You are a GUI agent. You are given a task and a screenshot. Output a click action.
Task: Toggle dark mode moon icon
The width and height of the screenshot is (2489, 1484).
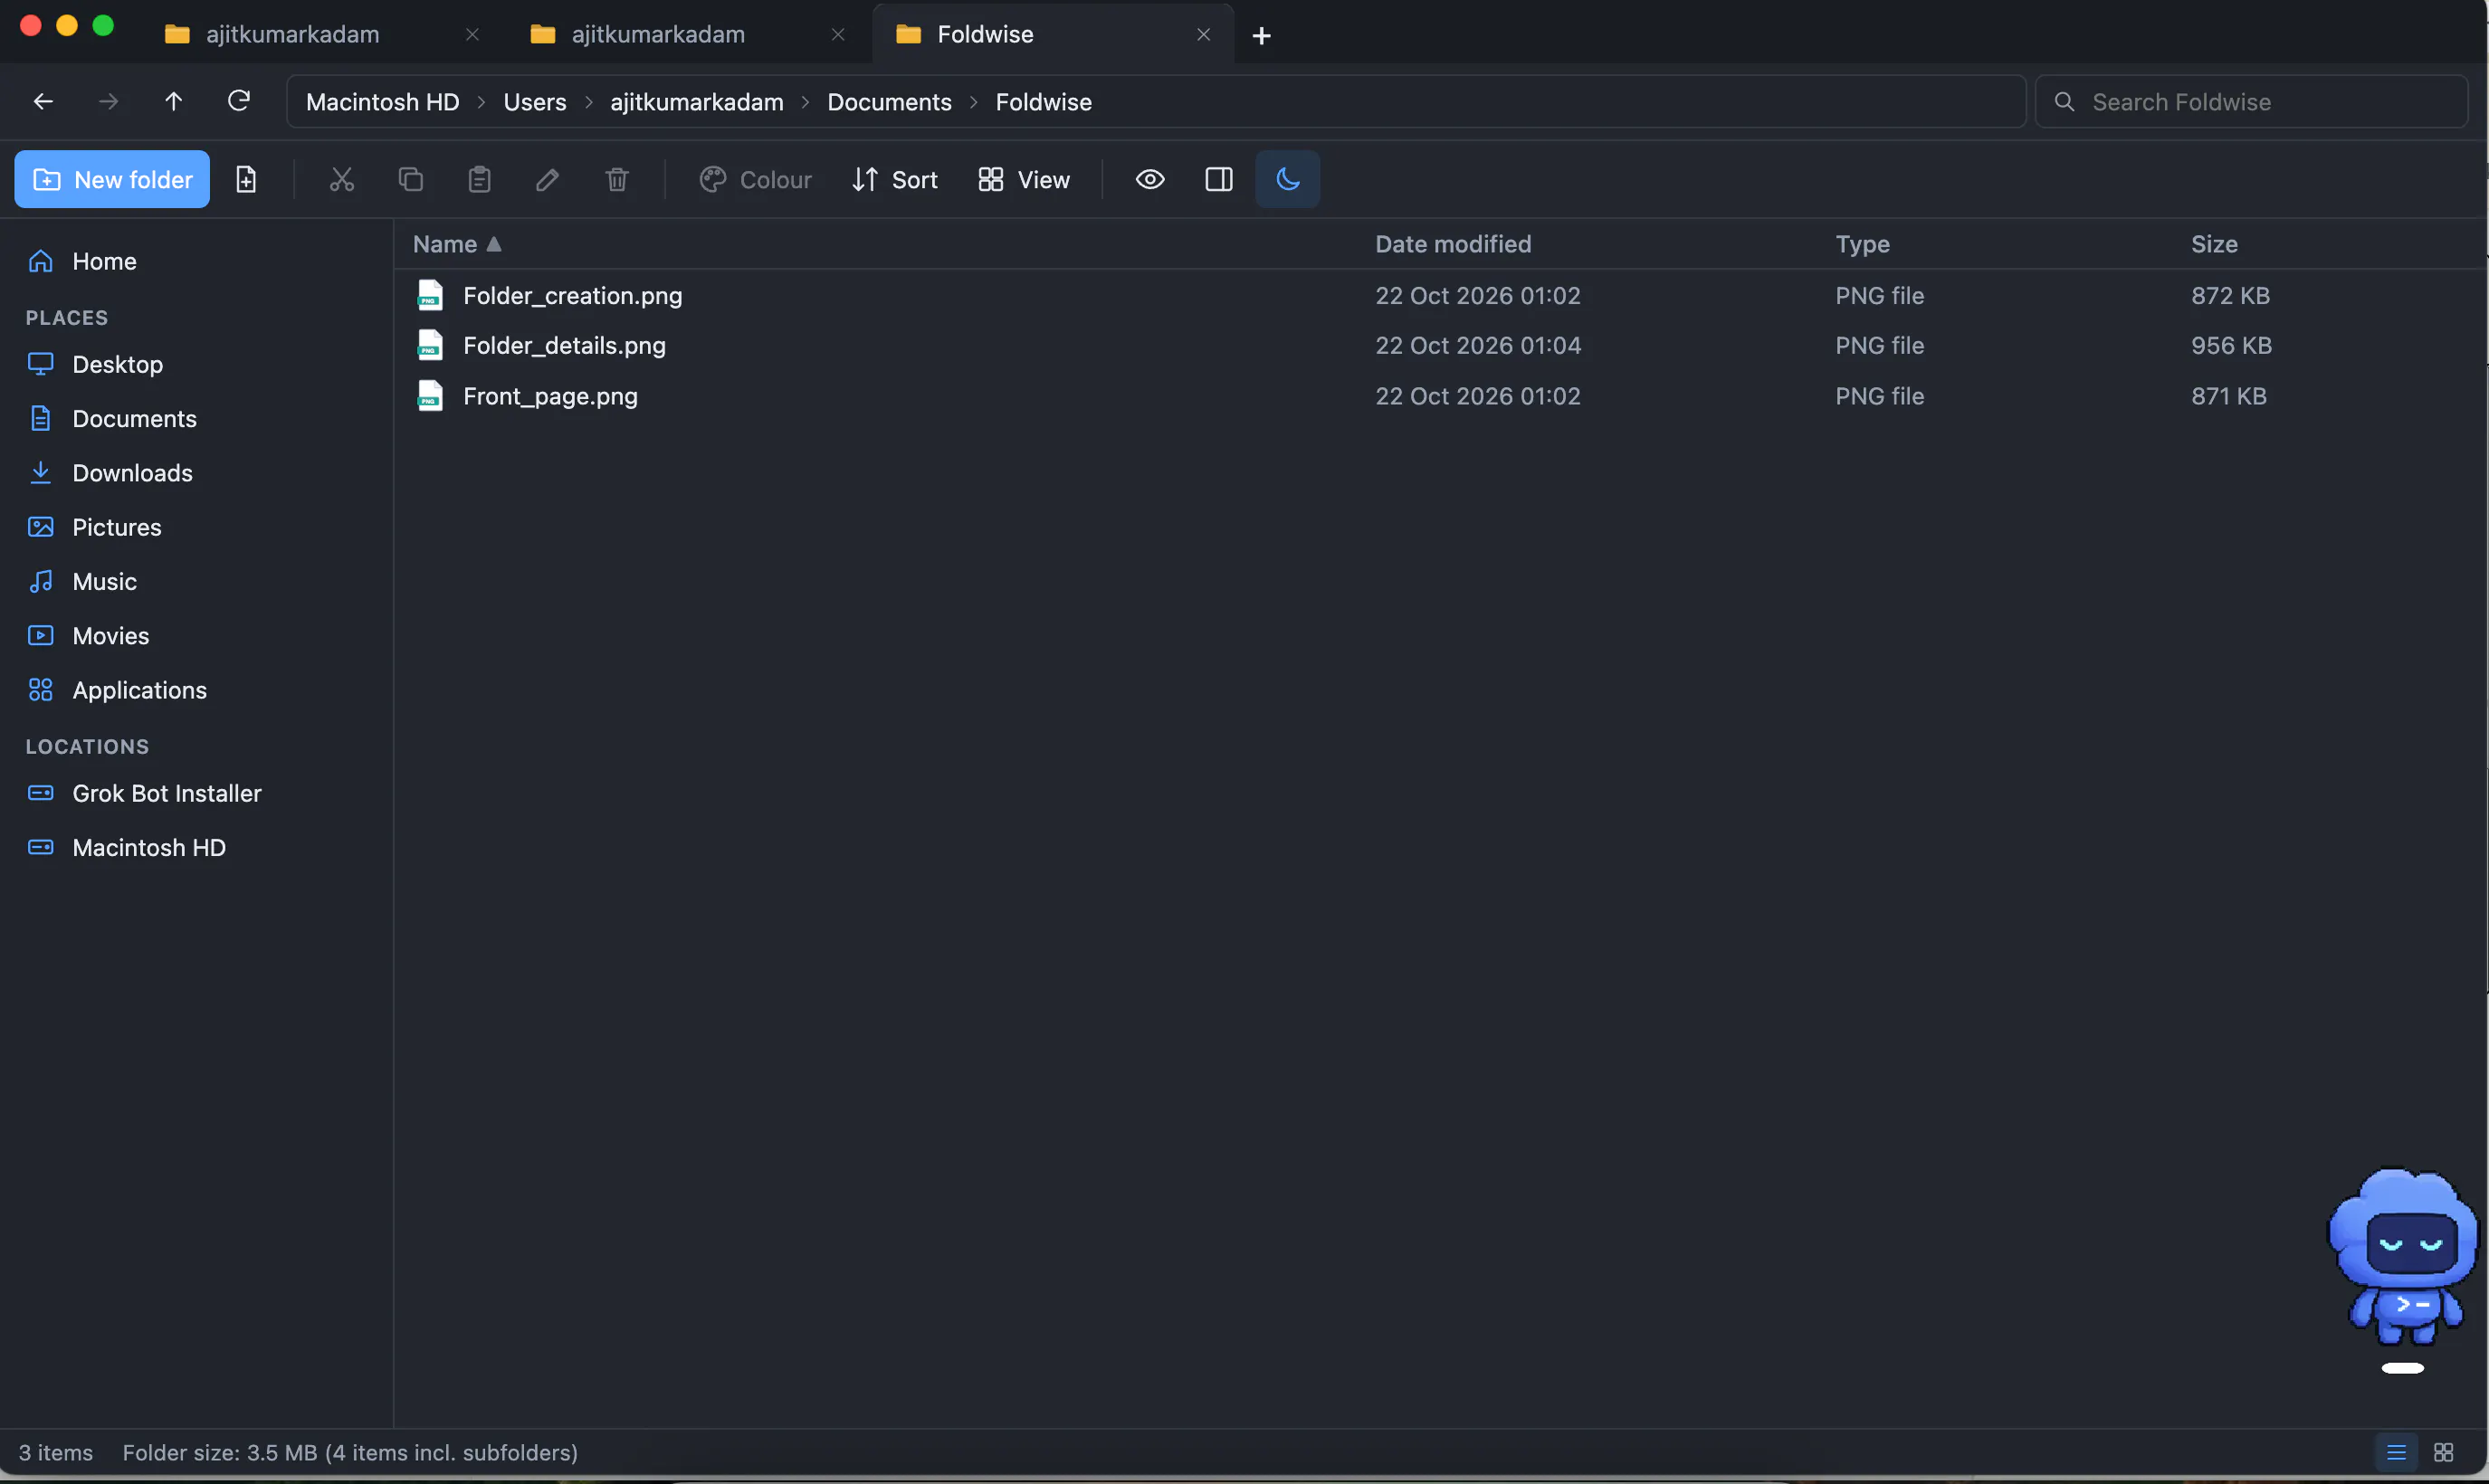tap(1288, 179)
